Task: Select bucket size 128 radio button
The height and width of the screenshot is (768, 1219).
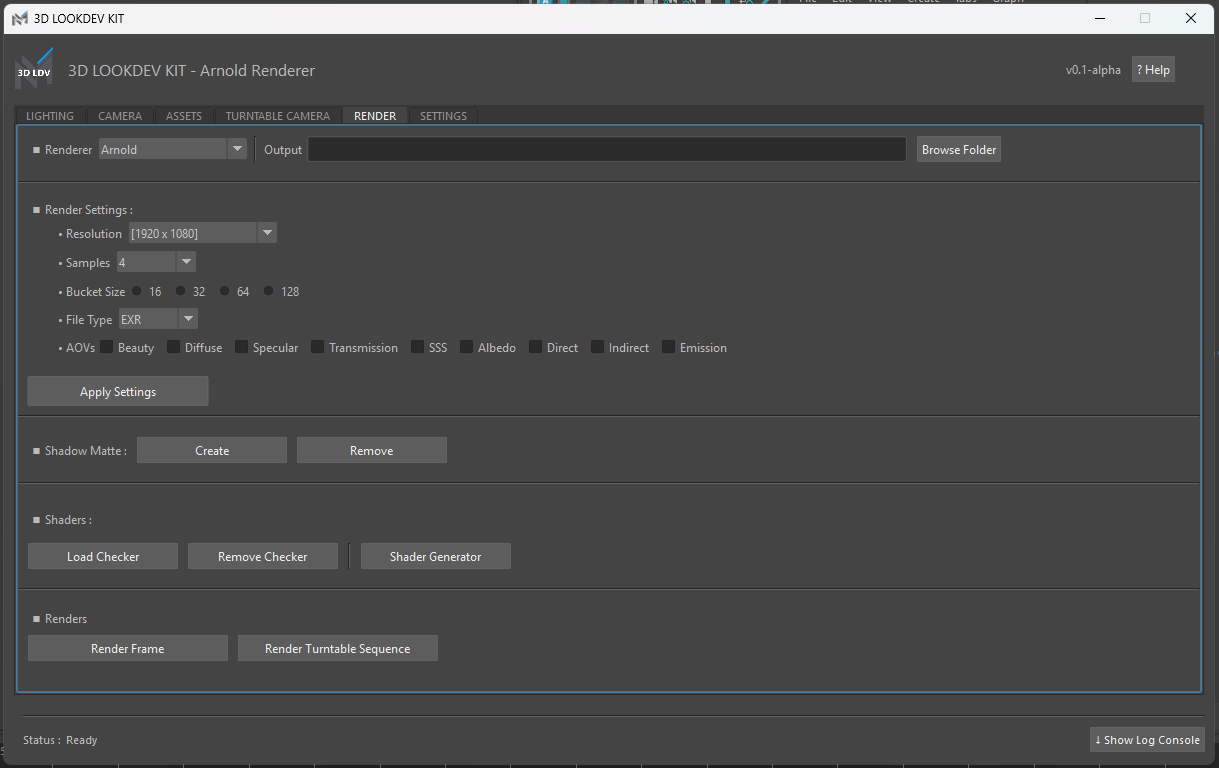Action: tap(269, 291)
